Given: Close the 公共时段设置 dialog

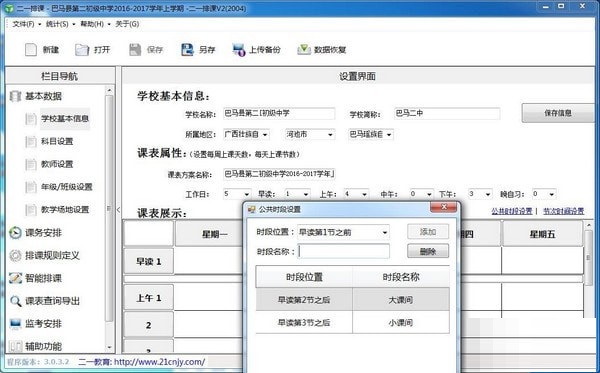Looking at the screenshot, I should [444, 207].
